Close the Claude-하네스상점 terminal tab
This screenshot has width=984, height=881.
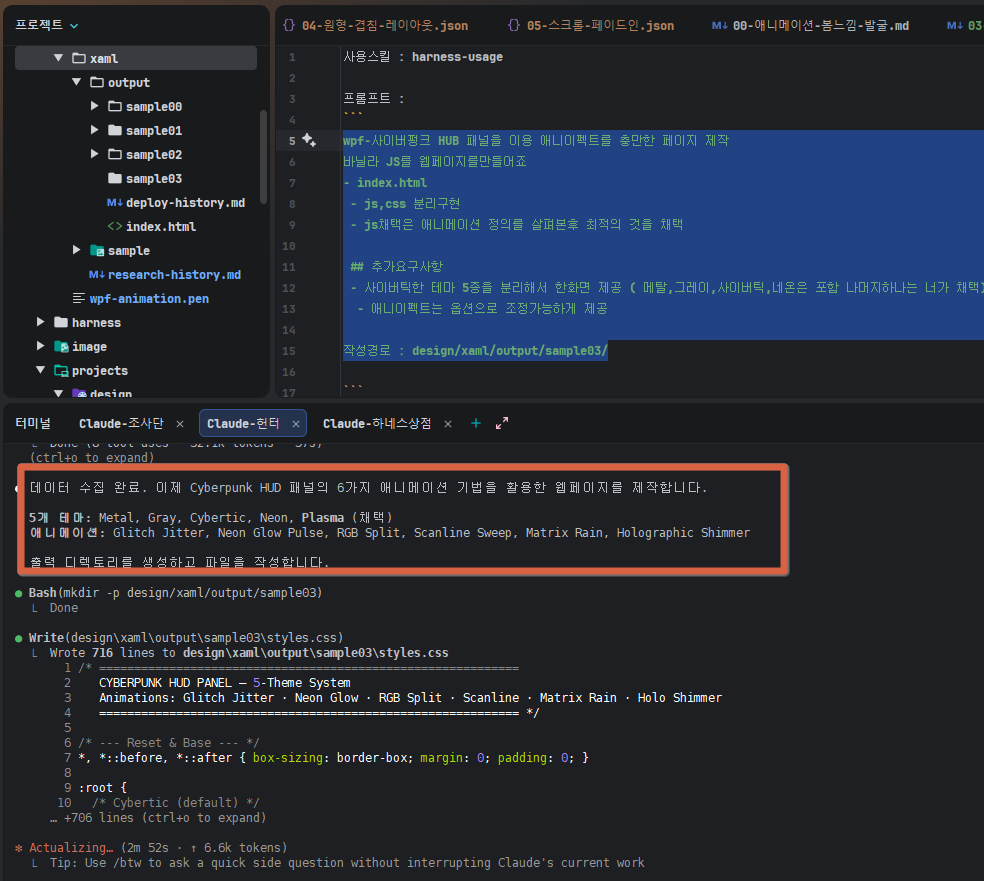click(447, 424)
